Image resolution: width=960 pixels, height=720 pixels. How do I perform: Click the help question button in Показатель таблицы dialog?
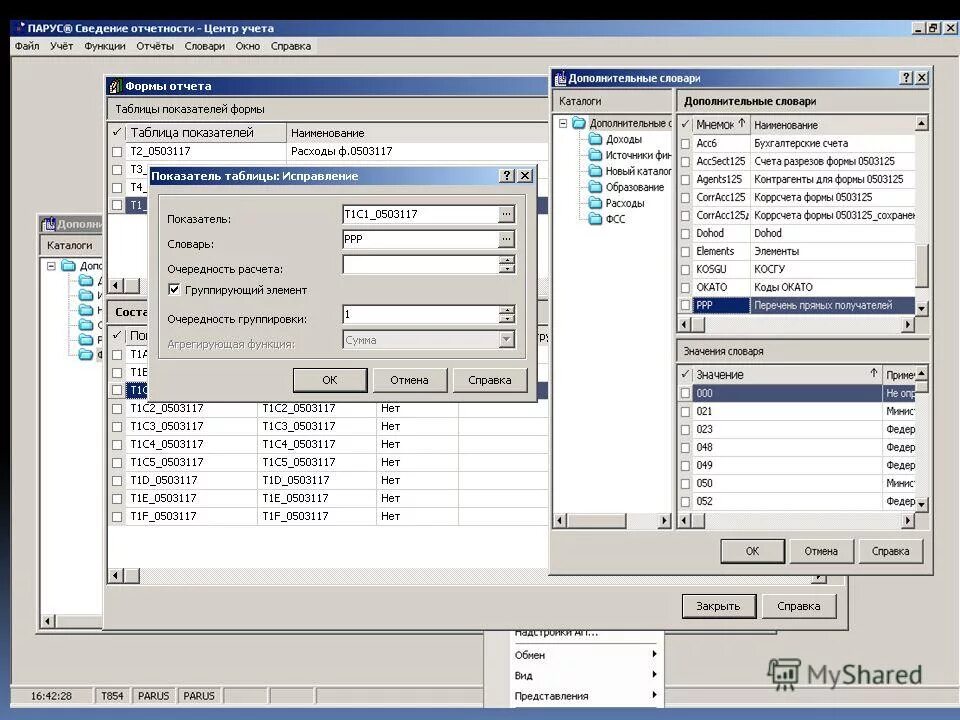coord(506,176)
